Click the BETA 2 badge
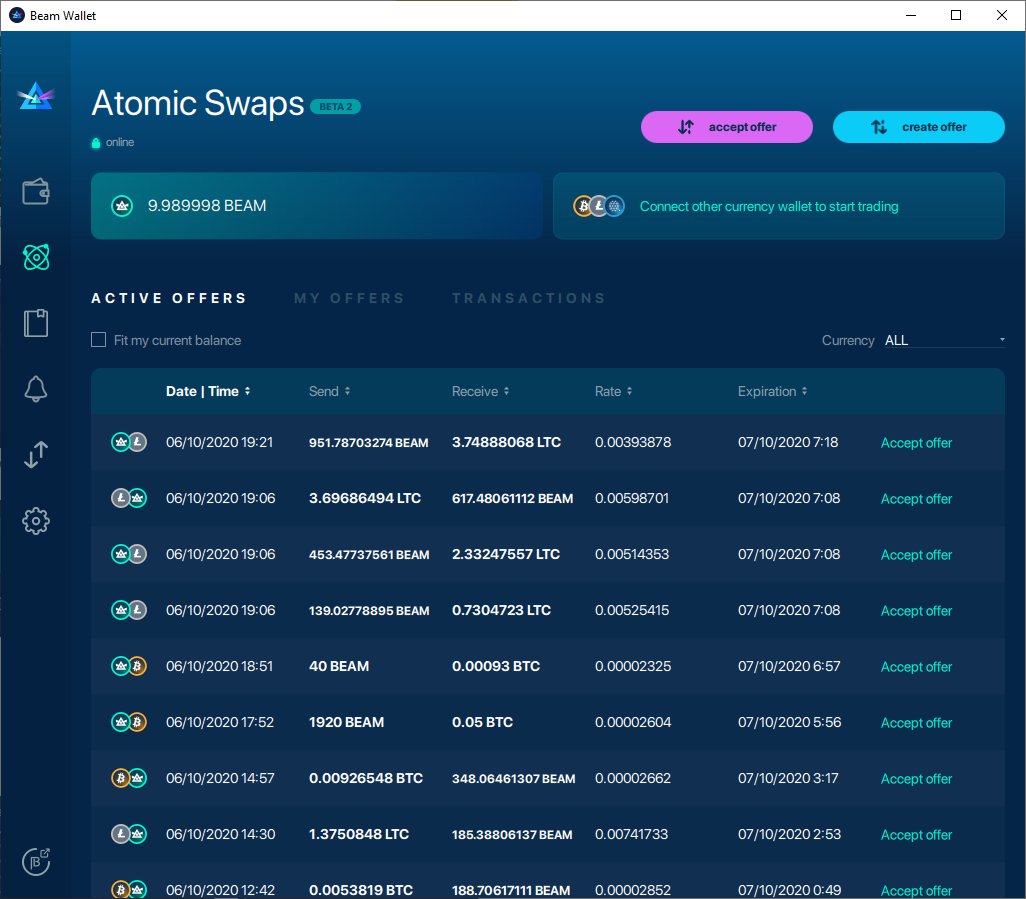The width and height of the screenshot is (1026, 899). click(x=336, y=107)
